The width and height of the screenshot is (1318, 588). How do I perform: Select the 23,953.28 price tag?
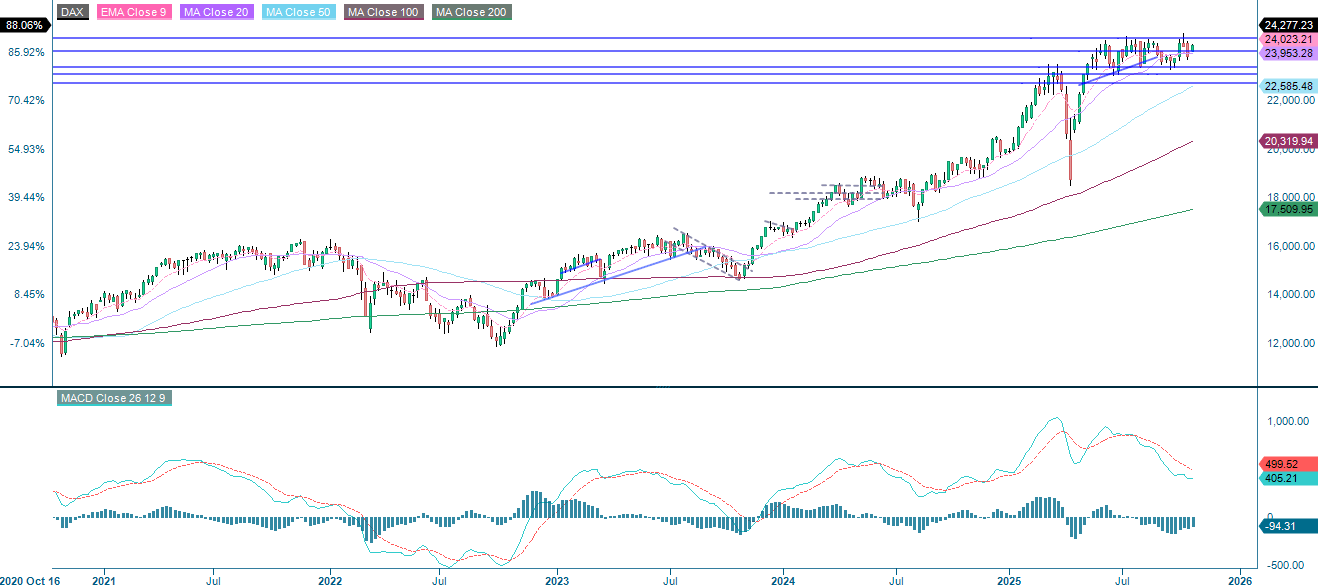[x=1288, y=53]
